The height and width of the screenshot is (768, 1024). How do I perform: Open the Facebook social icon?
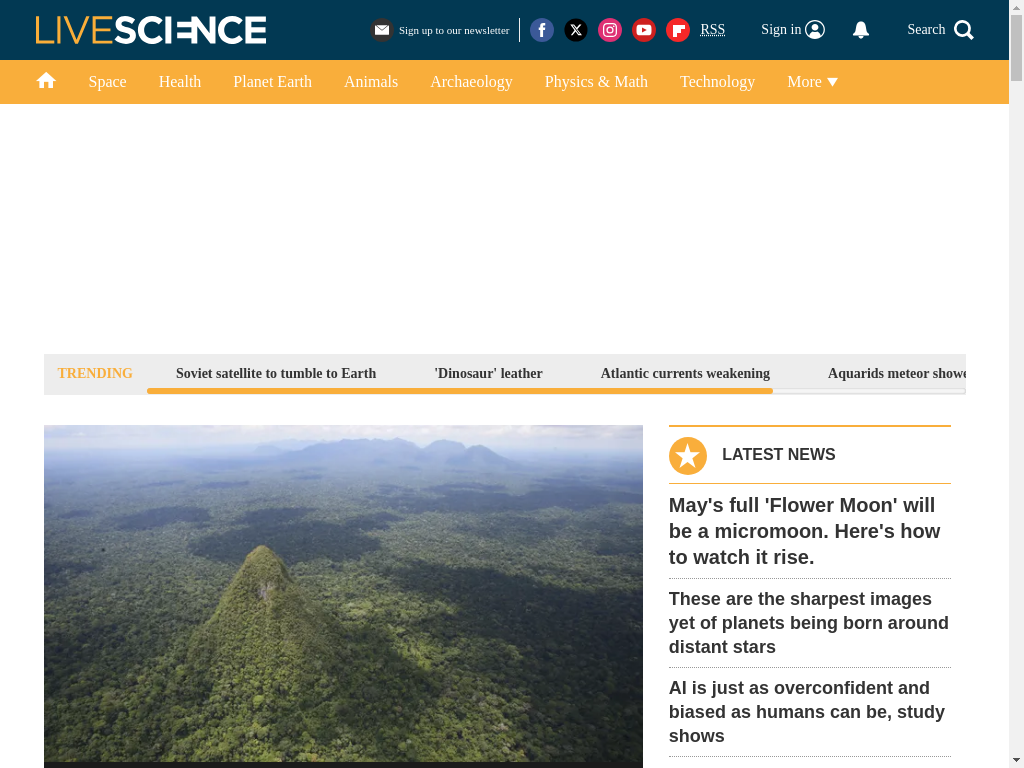[x=542, y=30]
